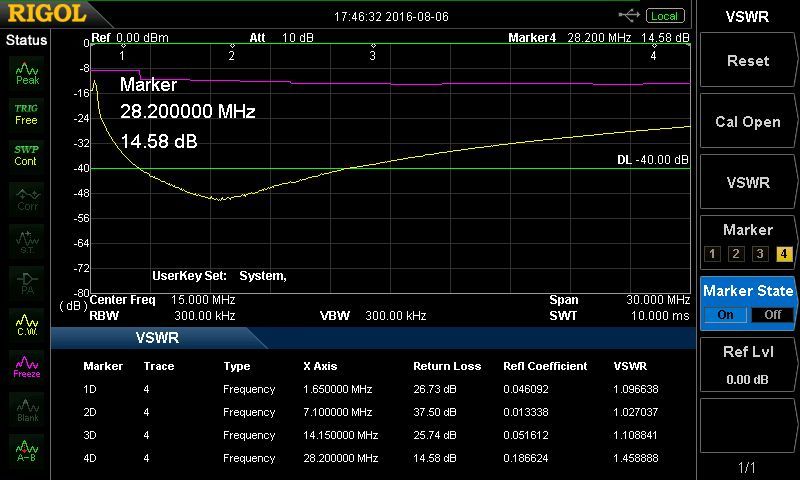Select the C.W. trace status icon
800x480 pixels.
(x=27, y=323)
